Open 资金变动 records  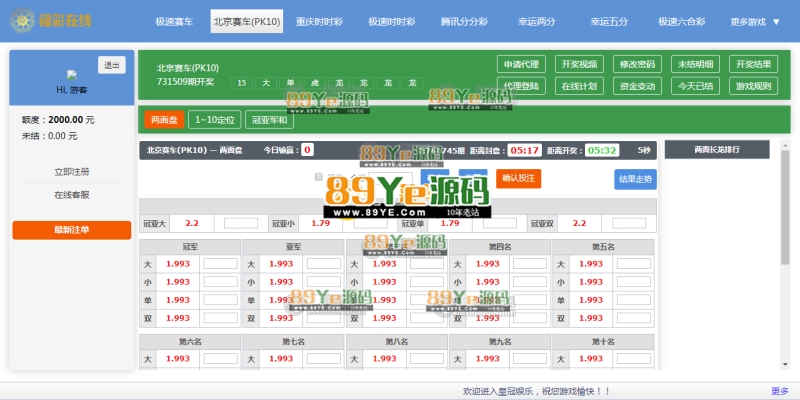[x=637, y=86]
